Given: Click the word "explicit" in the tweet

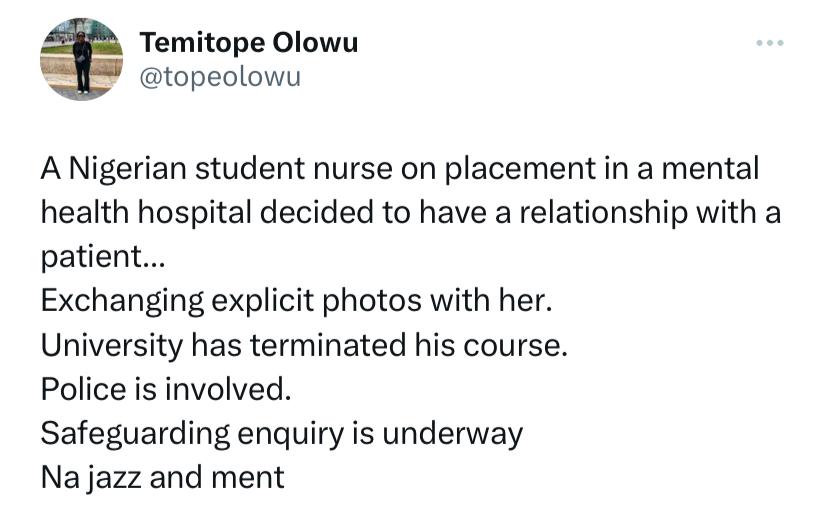Looking at the screenshot, I should pyautogui.click(x=263, y=301).
